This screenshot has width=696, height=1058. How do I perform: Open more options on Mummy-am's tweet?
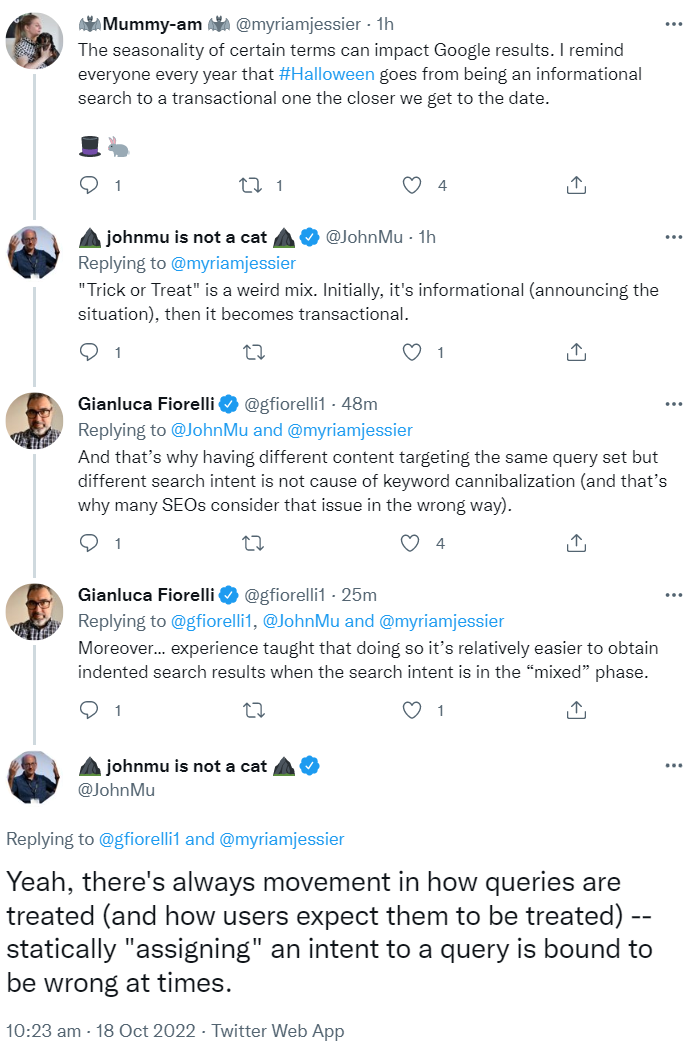(673, 24)
